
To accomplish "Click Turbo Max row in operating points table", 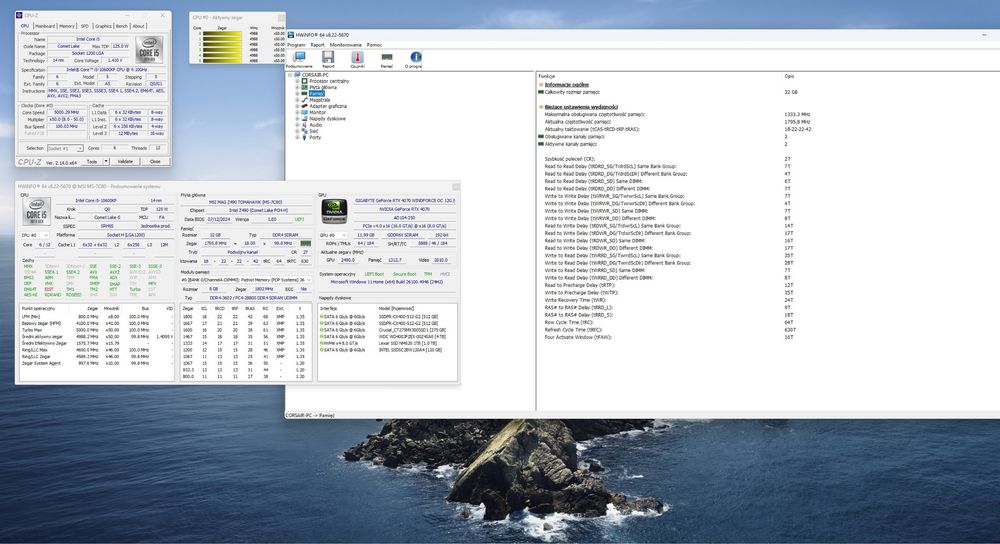I will tap(97, 330).
